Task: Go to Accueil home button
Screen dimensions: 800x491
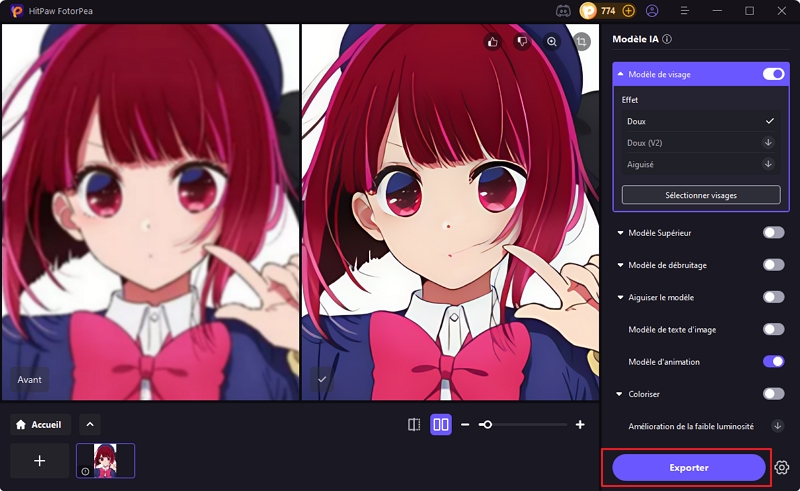Action: pyautogui.click(x=40, y=425)
